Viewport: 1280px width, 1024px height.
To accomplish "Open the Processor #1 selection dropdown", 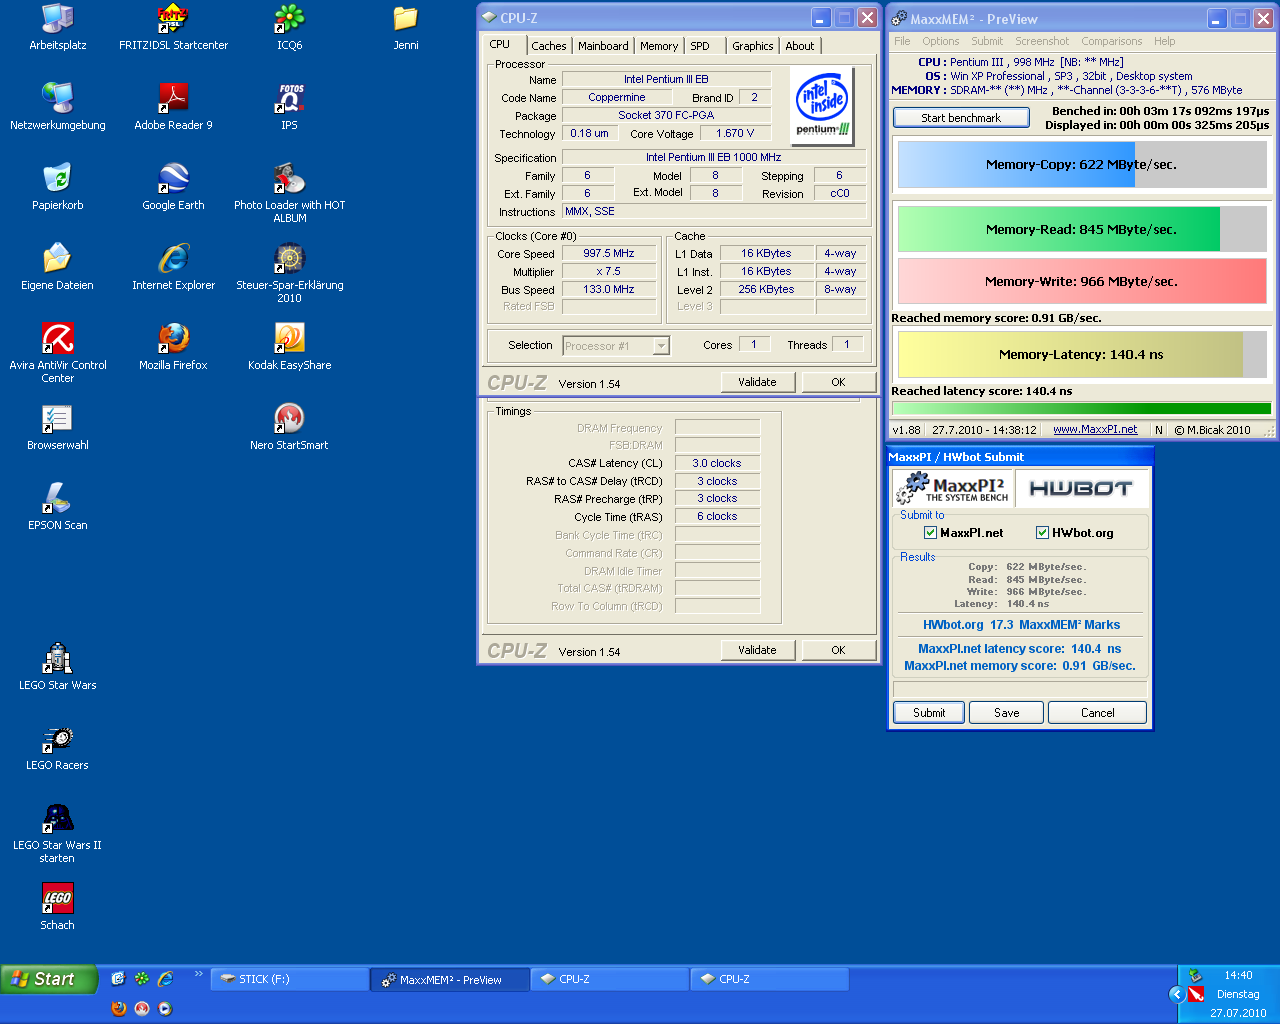I will pos(661,346).
